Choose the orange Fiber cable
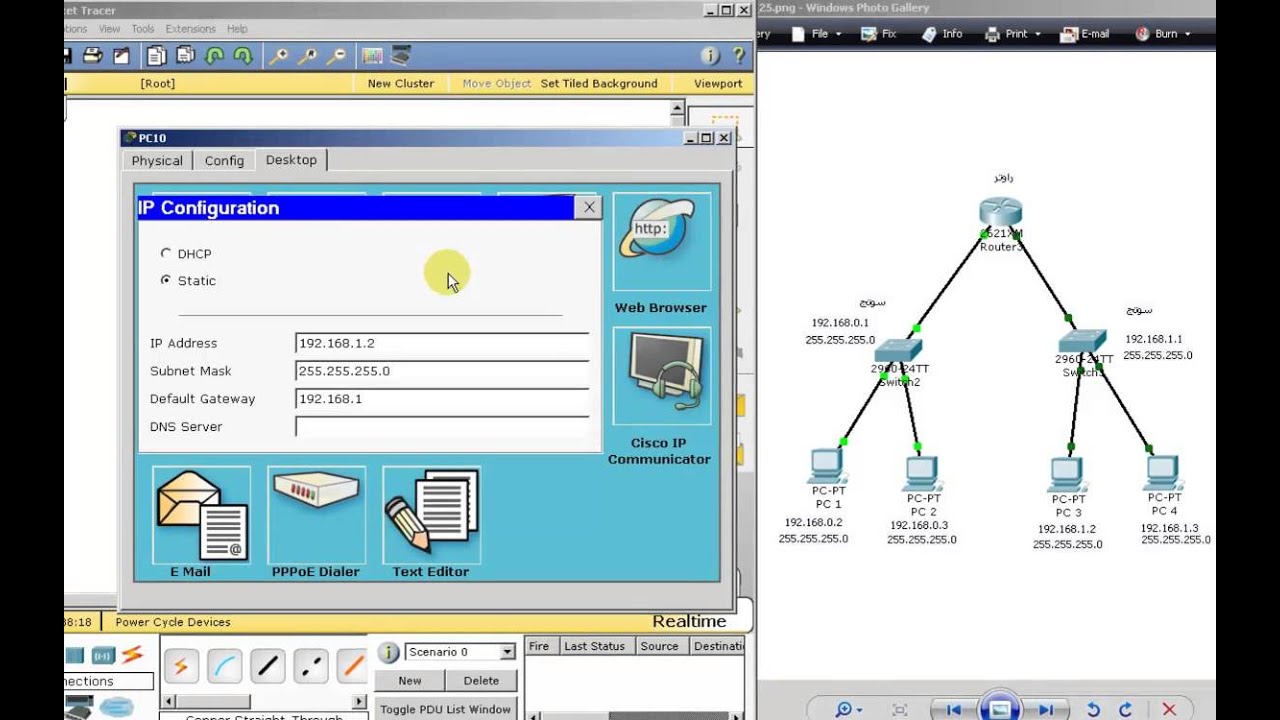Image resolution: width=1280 pixels, height=720 pixels. 351,665
